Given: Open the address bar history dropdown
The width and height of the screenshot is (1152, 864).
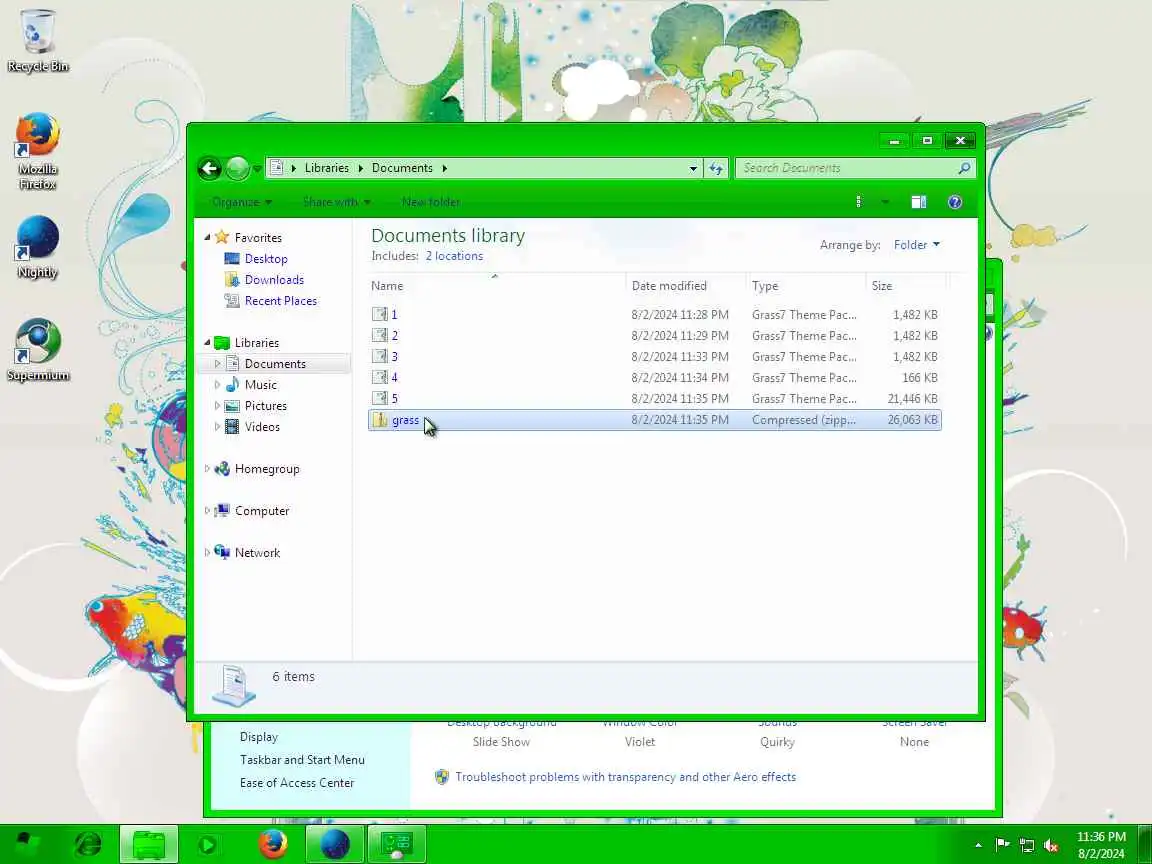Looking at the screenshot, I should [x=693, y=168].
